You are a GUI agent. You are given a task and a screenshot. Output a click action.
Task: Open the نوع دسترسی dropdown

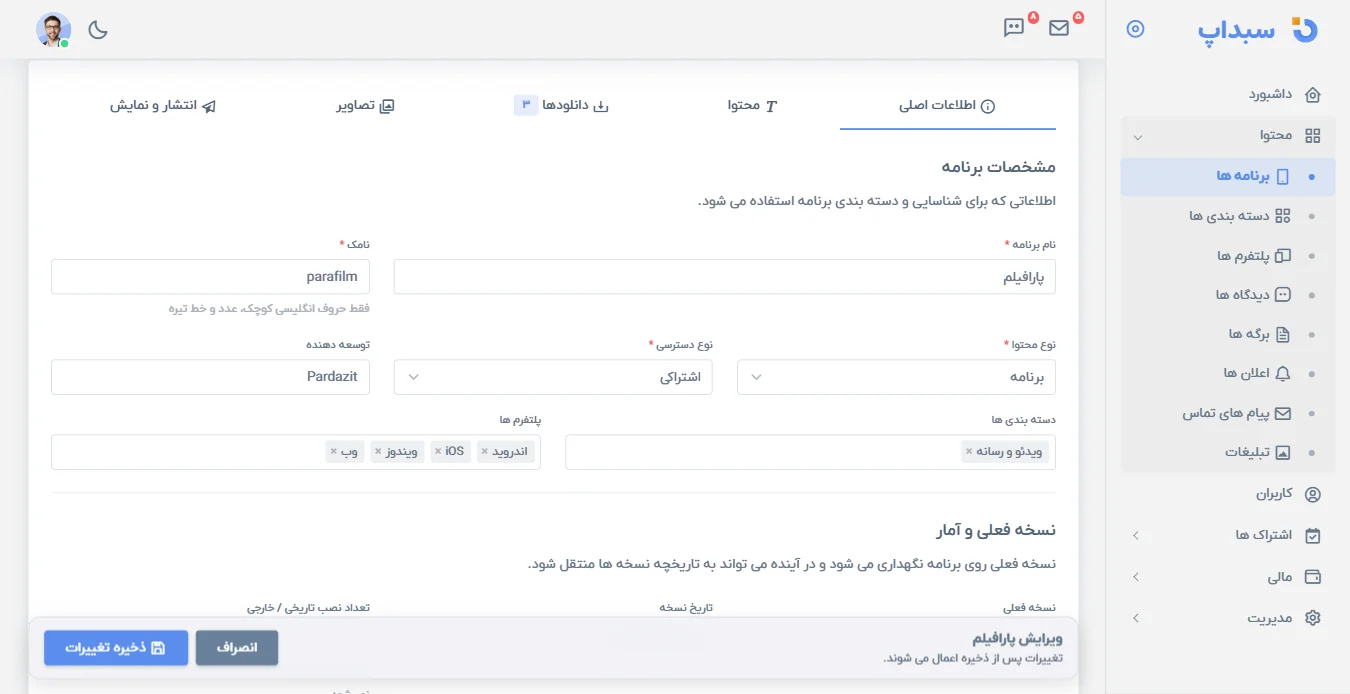click(x=553, y=377)
